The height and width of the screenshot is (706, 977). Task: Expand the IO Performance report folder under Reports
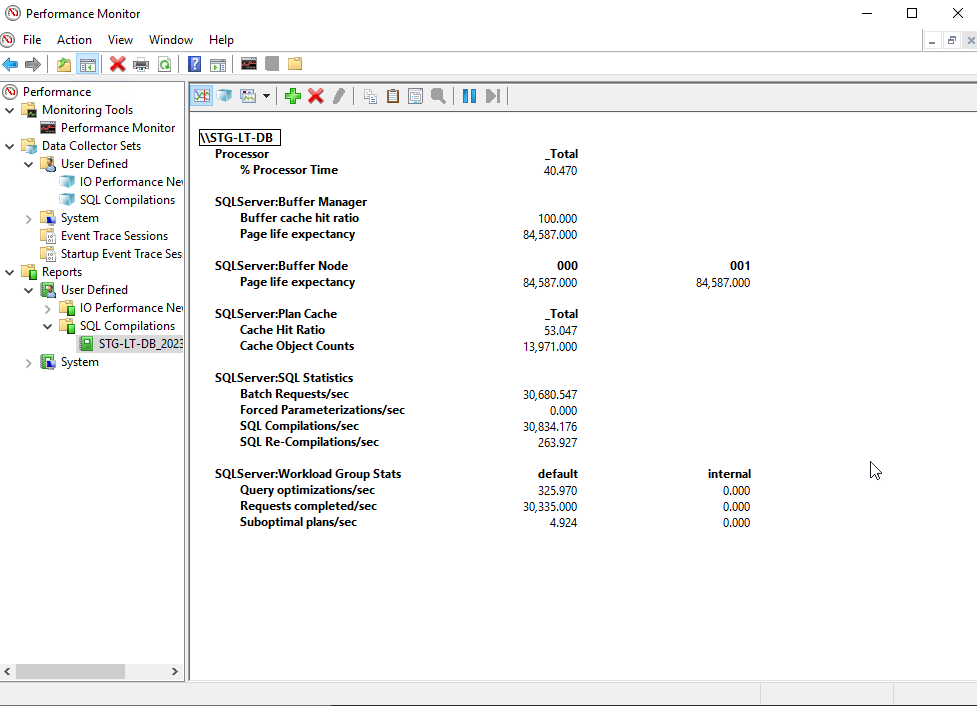click(x=47, y=308)
